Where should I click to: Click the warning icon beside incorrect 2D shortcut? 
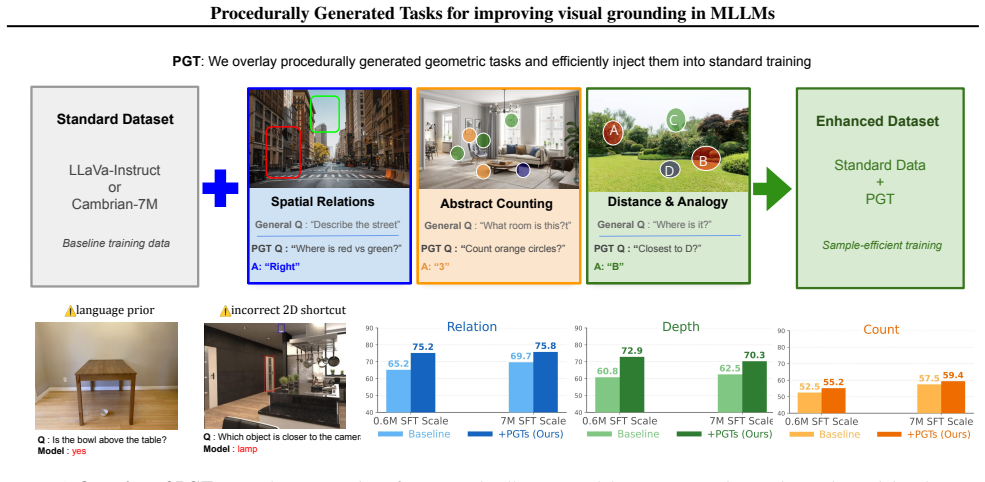tap(225, 310)
